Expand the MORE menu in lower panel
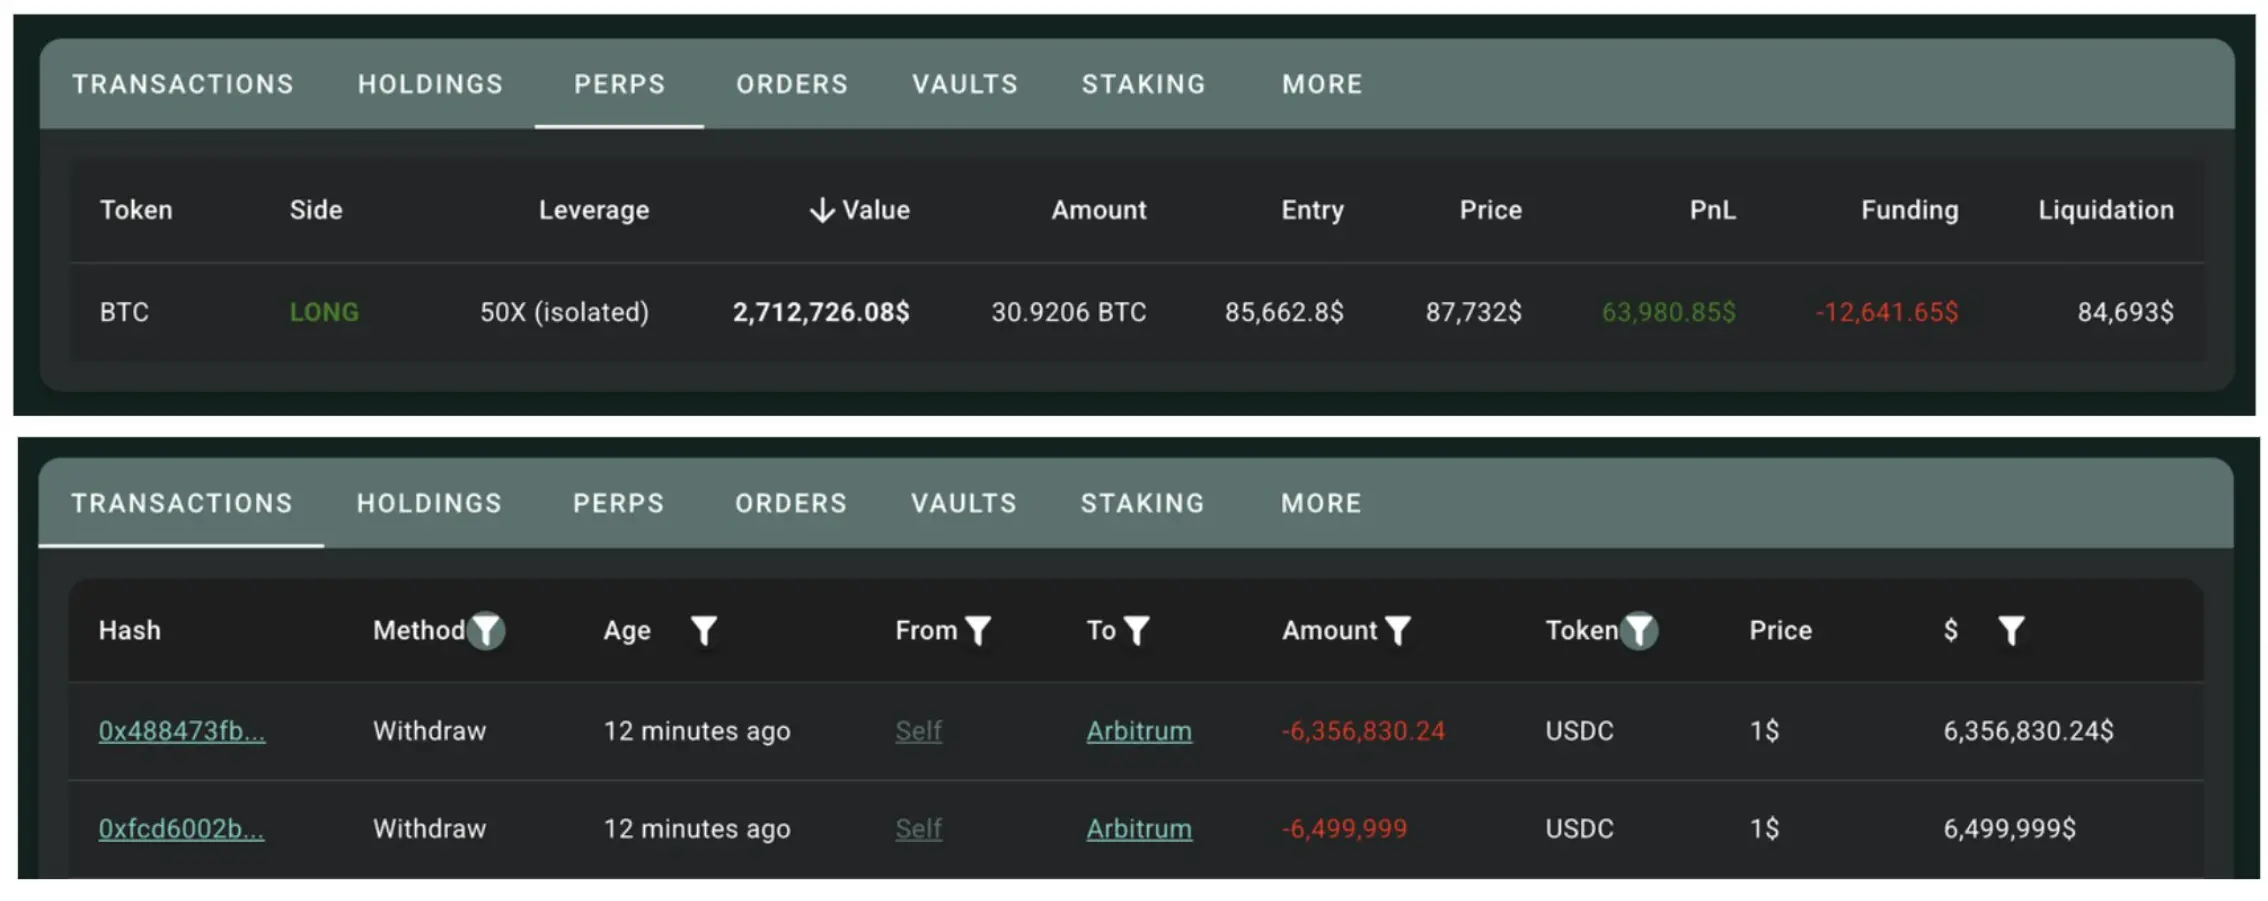This screenshot has height=901, width=2268. [1321, 503]
